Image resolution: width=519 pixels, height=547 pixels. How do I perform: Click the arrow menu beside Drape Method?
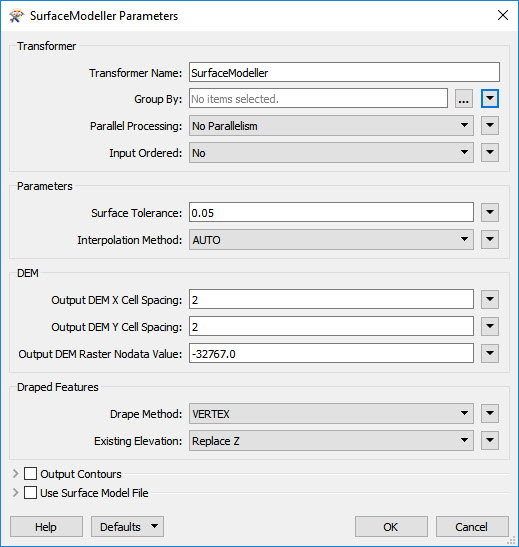(490, 414)
